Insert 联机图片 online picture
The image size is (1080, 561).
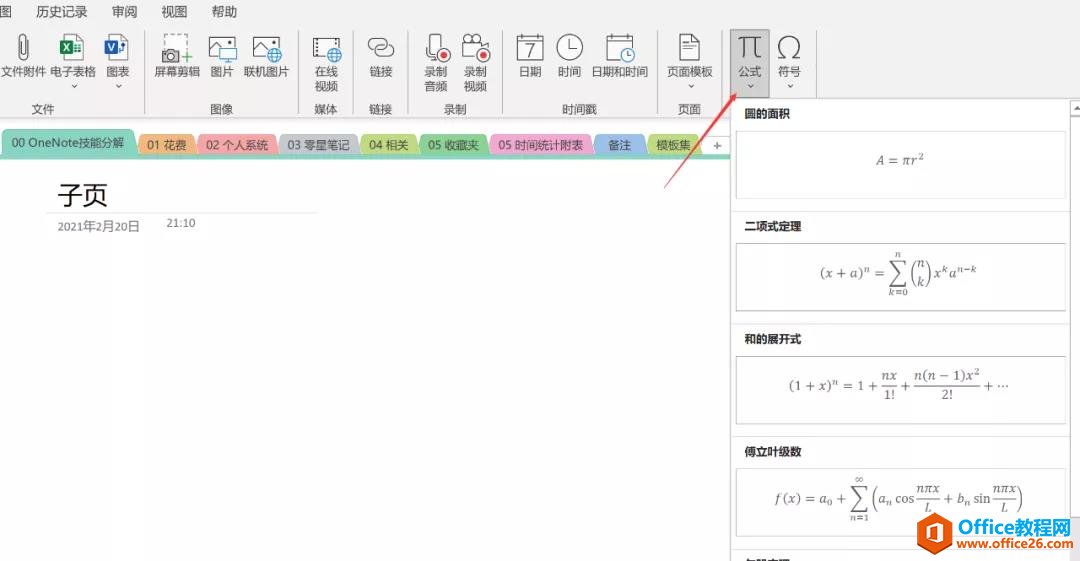tap(266, 55)
